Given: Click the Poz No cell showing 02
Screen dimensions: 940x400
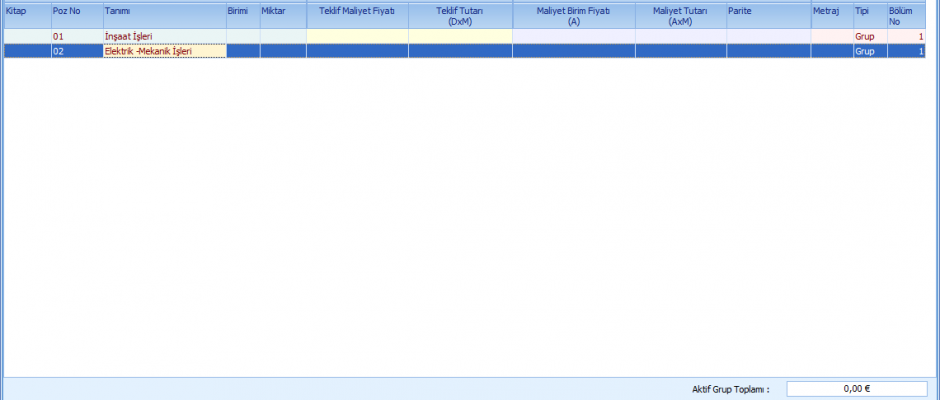Looking at the screenshot, I should click(76, 51).
